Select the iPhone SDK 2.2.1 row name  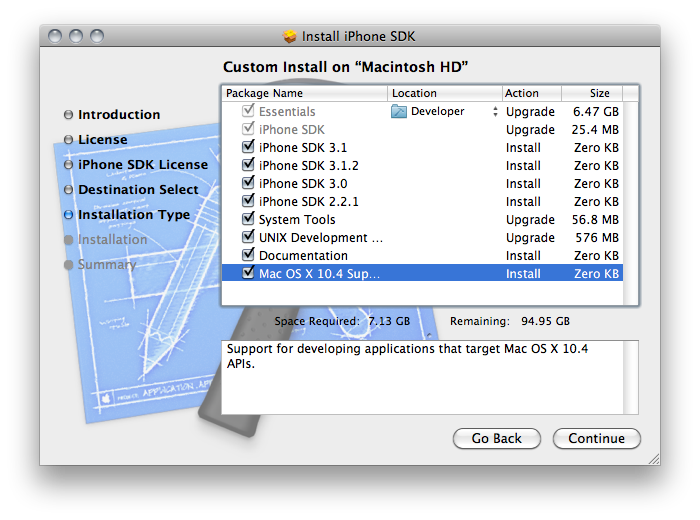tap(308, 202)
